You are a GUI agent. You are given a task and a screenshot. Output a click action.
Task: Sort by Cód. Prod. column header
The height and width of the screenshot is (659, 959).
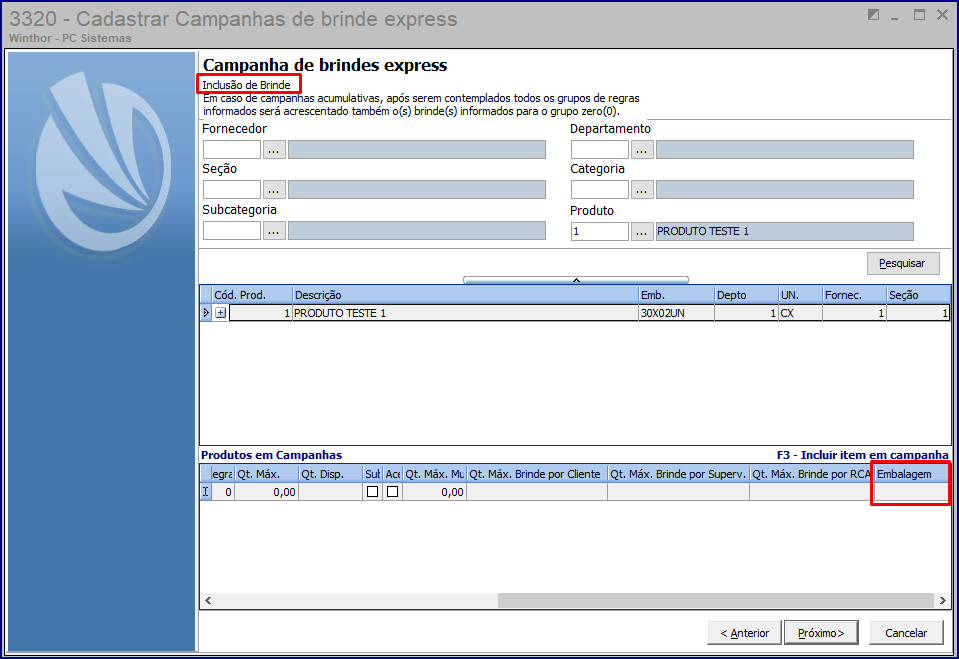(x=252, y=295)
